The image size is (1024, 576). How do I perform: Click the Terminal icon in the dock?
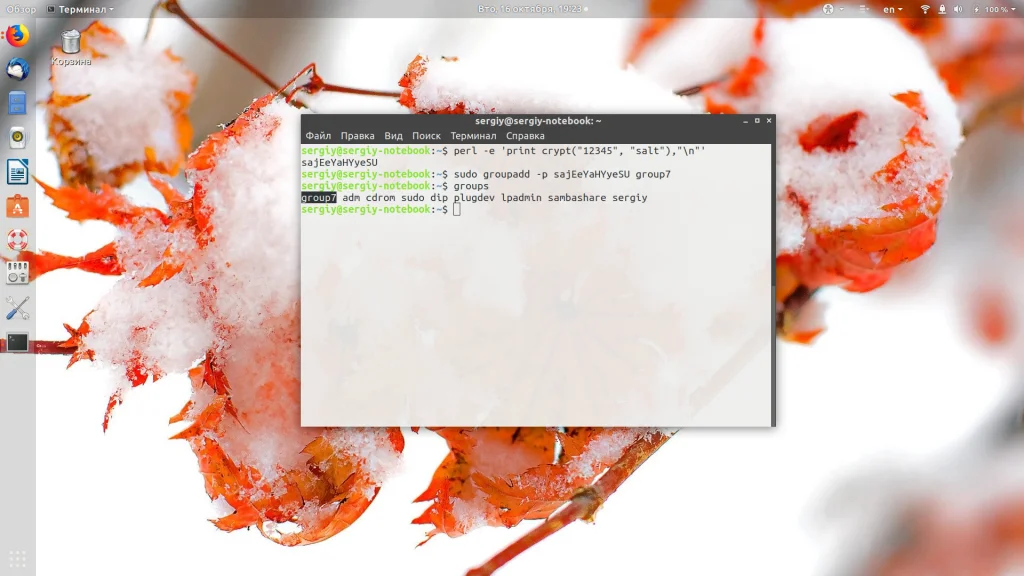18,342
